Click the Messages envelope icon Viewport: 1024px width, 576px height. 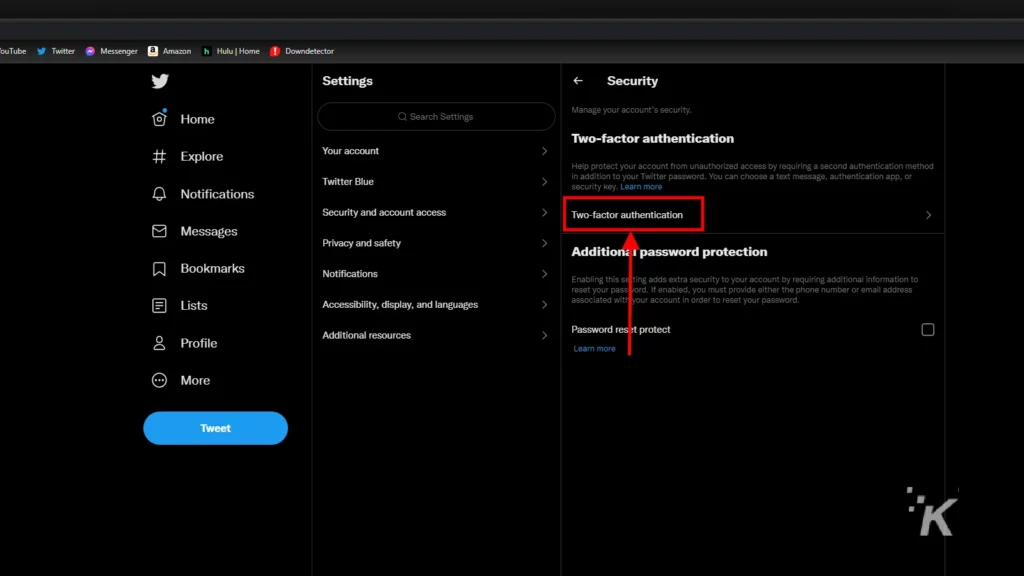pyautogui.click(x=159, y=231)
